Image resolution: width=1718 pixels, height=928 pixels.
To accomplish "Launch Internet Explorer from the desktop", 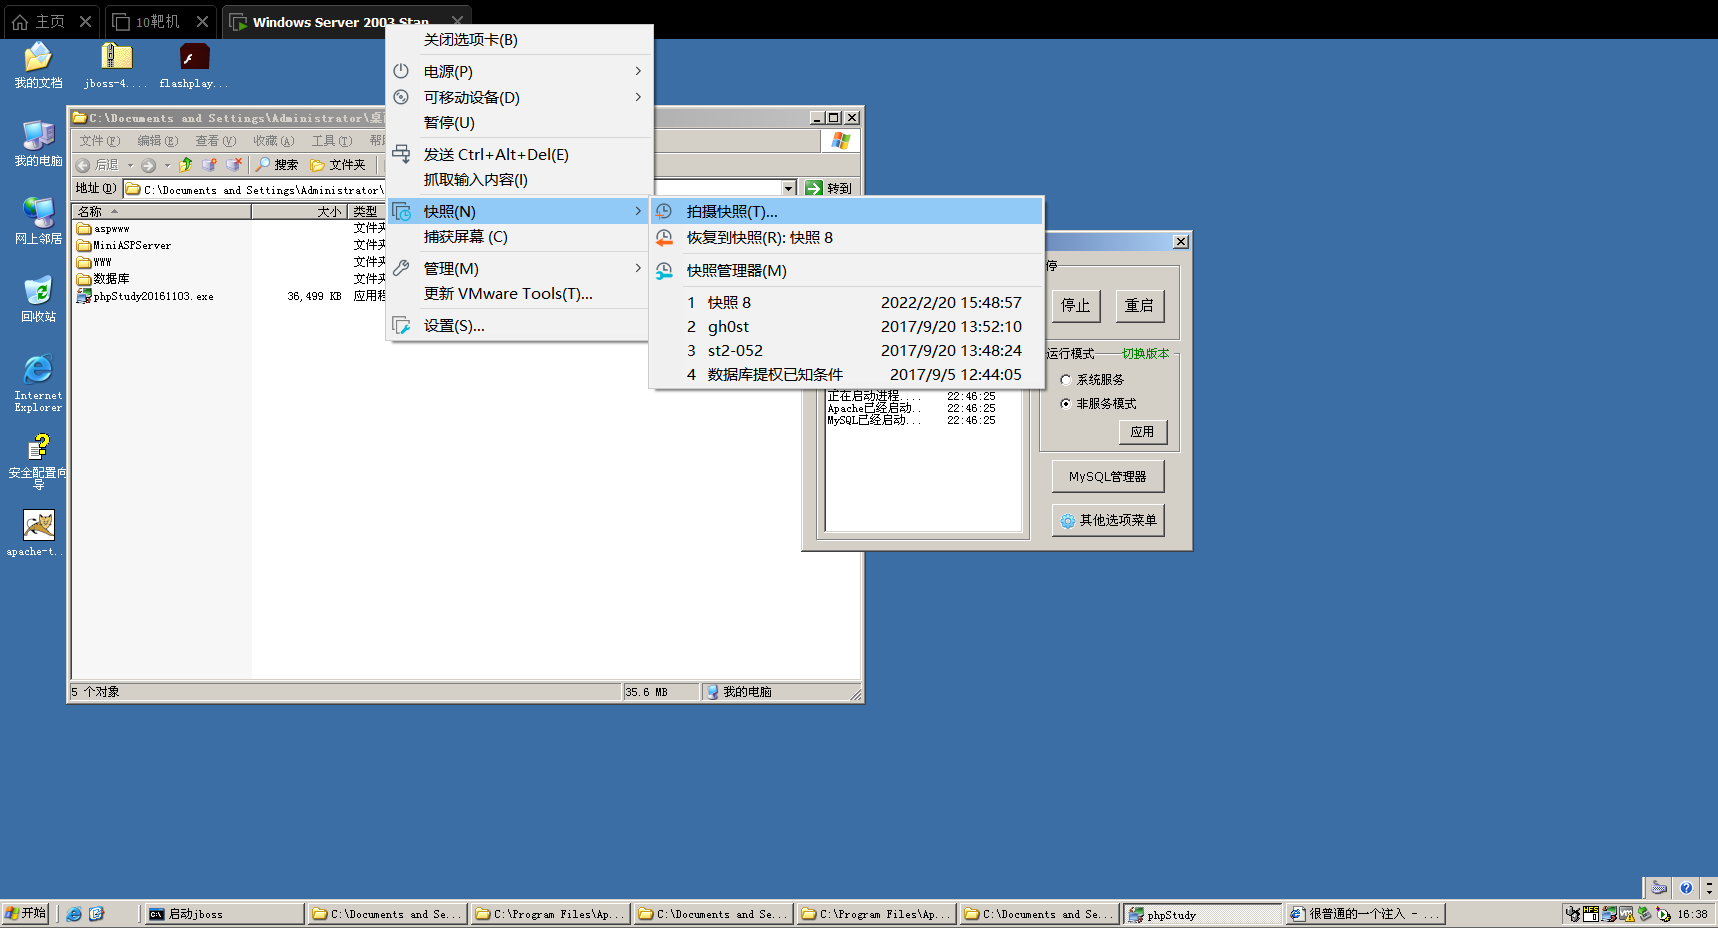I will click(x=38, y=382).
